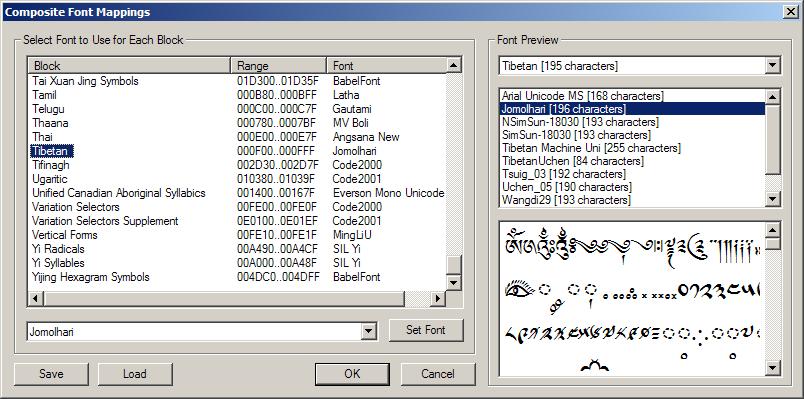Click the MingLiU font cell
The width and height of the screenshot is (804, 399).
click(351, 235)
